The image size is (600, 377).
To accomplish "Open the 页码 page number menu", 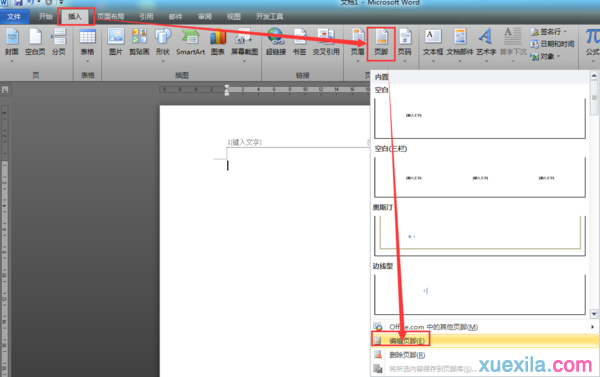I will (x=405, y=41).
